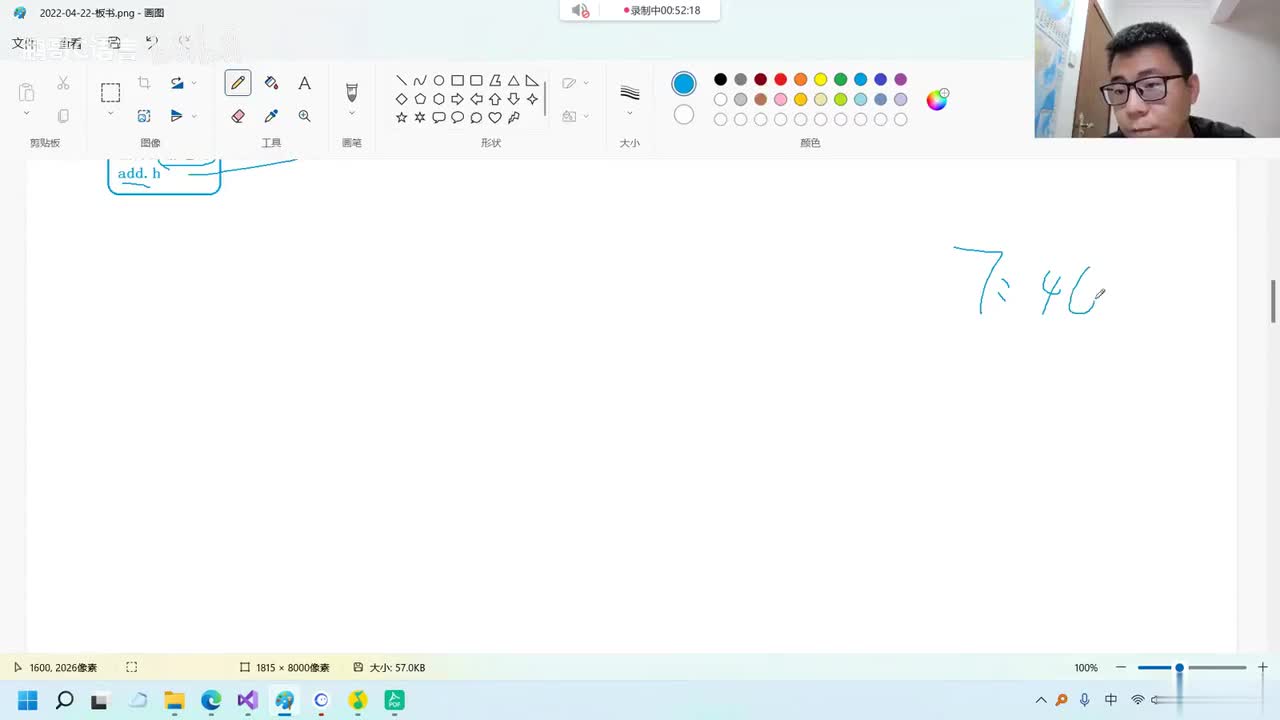This screenshot has width=1280, height=720.
Task: Click the vertical scrollbar thumb
Action: coord(1273,301)
